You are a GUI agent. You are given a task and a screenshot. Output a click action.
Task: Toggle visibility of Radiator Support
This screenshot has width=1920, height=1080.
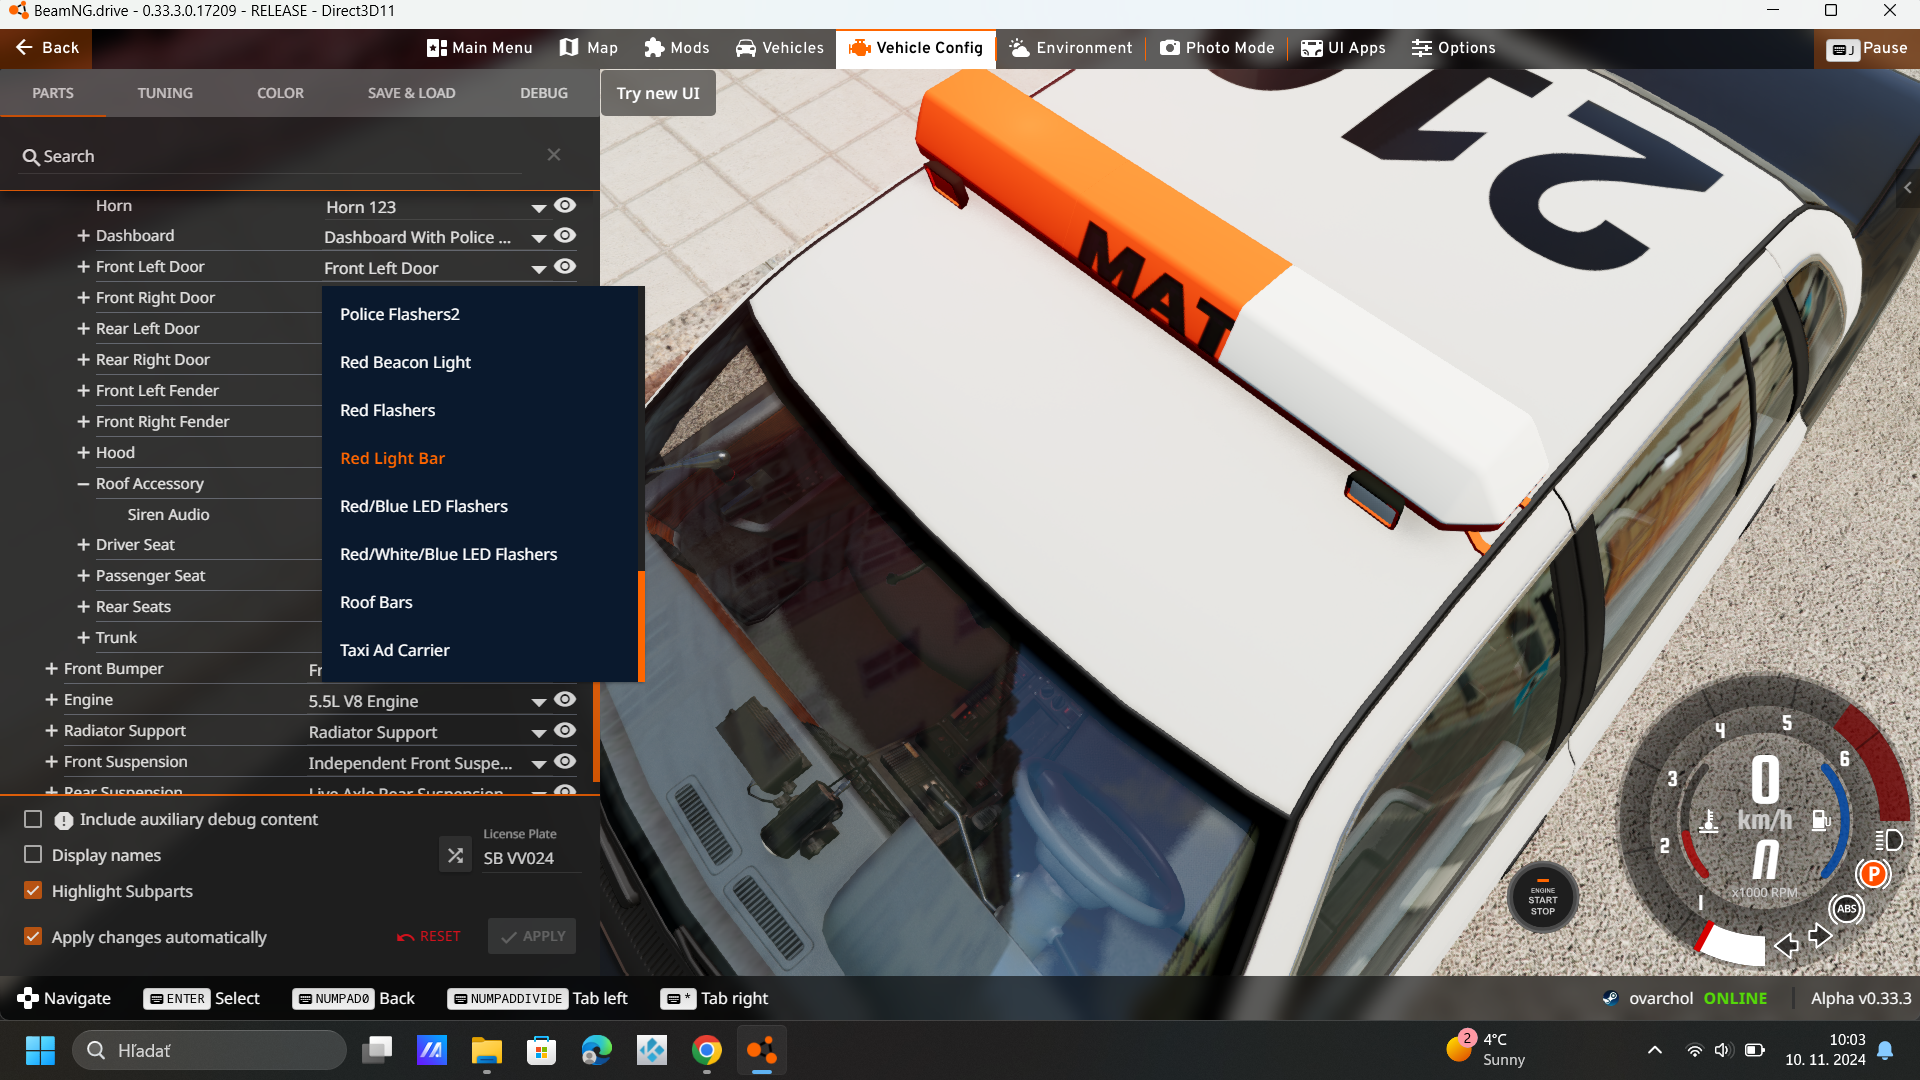pos(565,730)
